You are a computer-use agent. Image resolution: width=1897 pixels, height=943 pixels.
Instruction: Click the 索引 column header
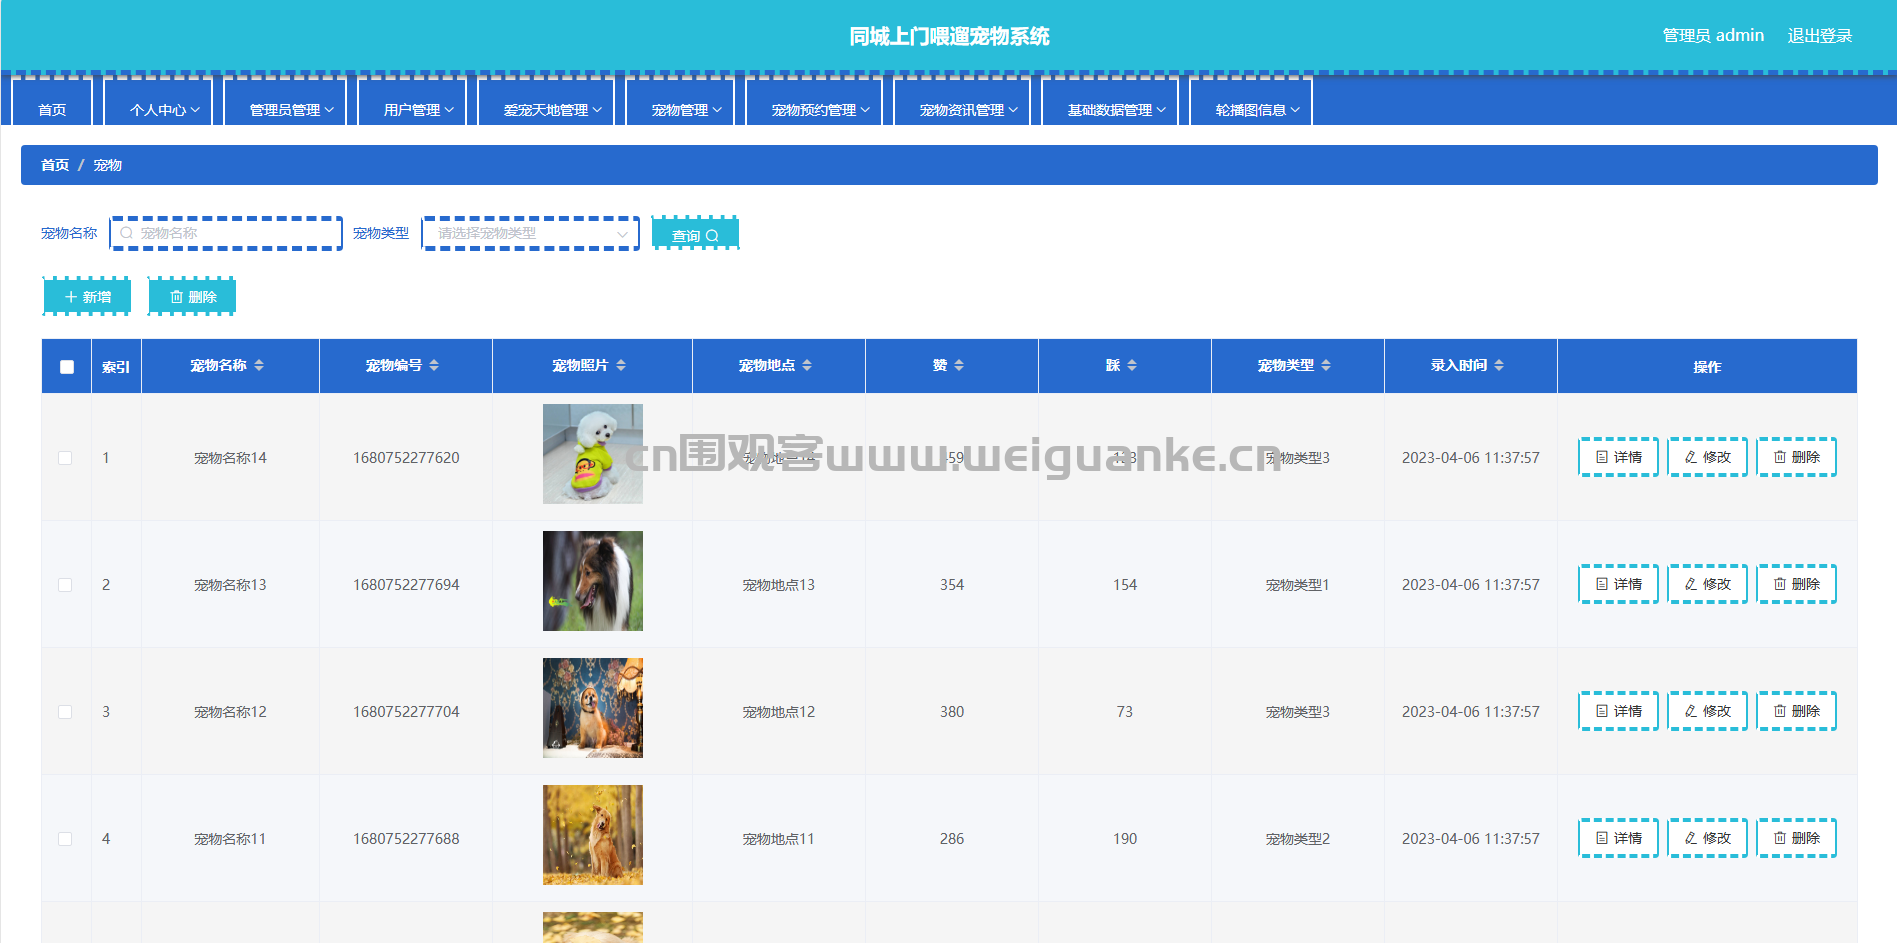pyautogui.click(x=116, y=367)
